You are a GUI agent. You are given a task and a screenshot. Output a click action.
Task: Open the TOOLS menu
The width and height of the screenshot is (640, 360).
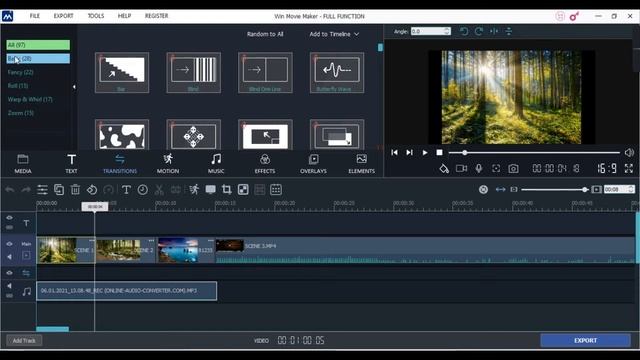tap(96, 16)
